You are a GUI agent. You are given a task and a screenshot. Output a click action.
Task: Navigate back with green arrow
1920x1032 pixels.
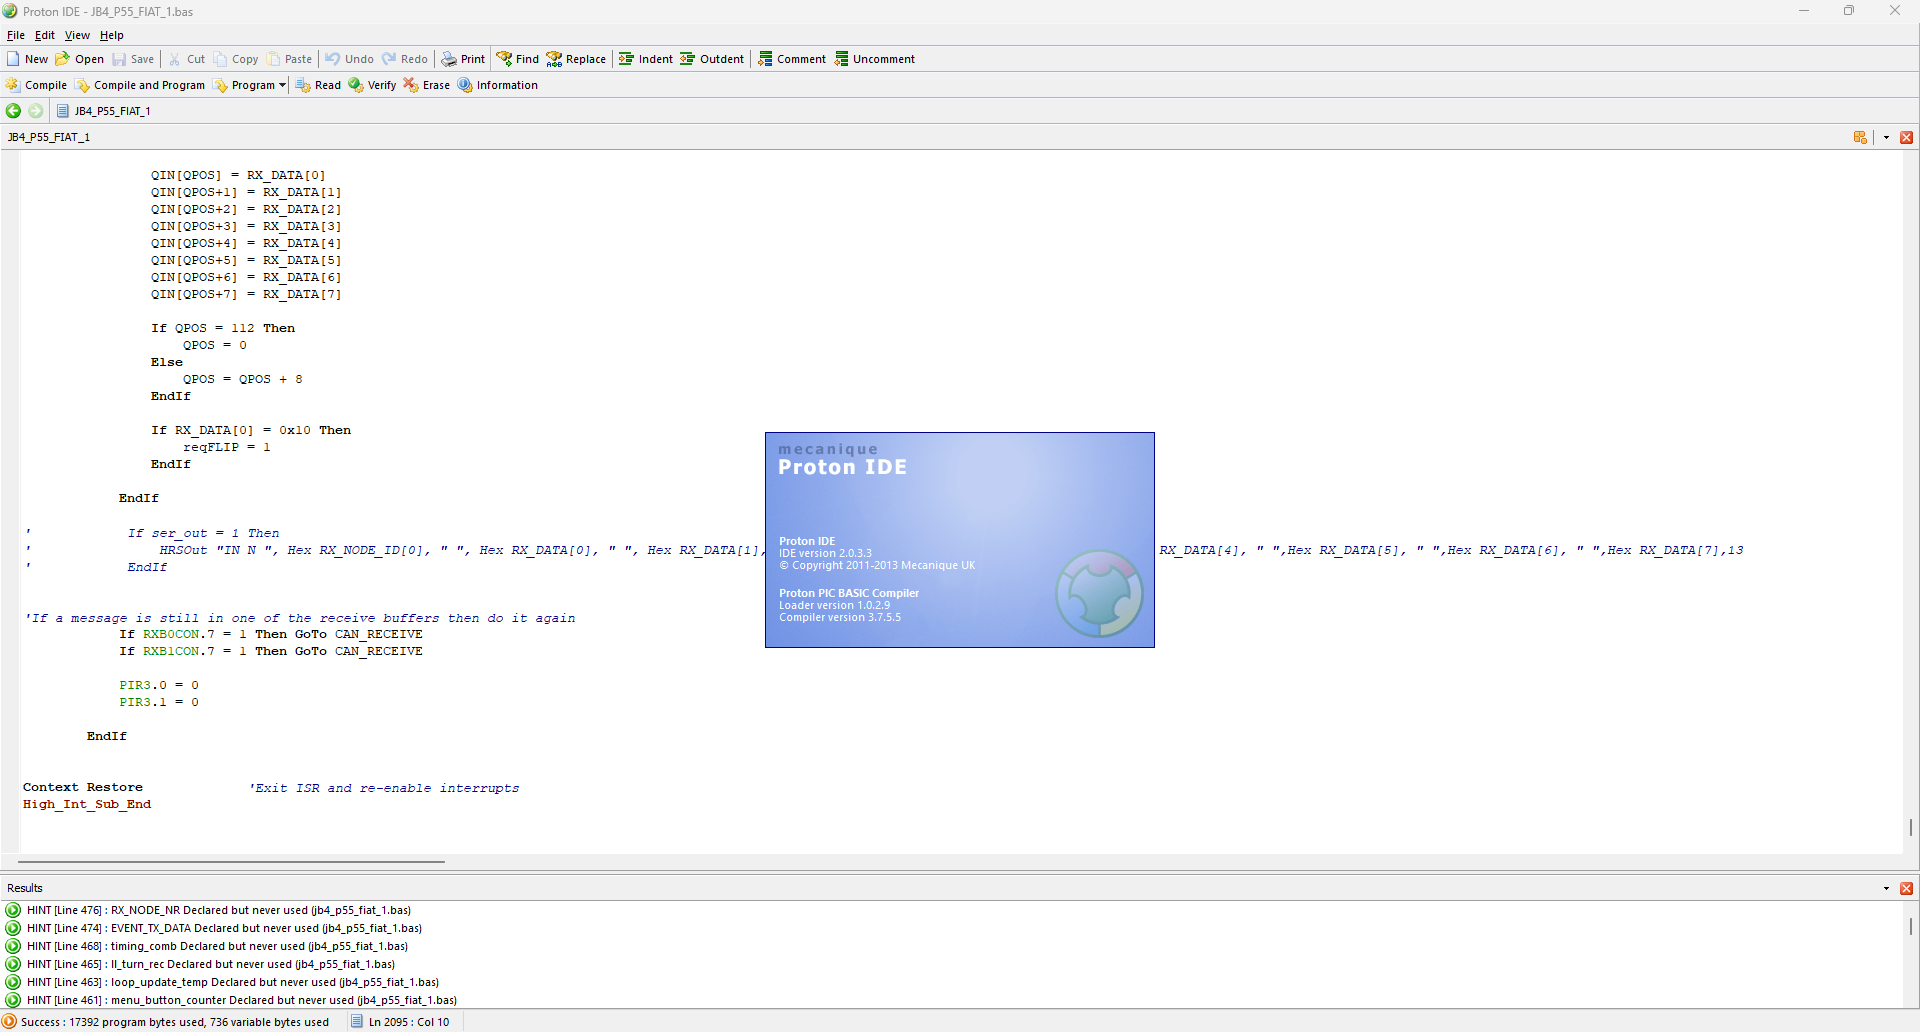[13, 111]
